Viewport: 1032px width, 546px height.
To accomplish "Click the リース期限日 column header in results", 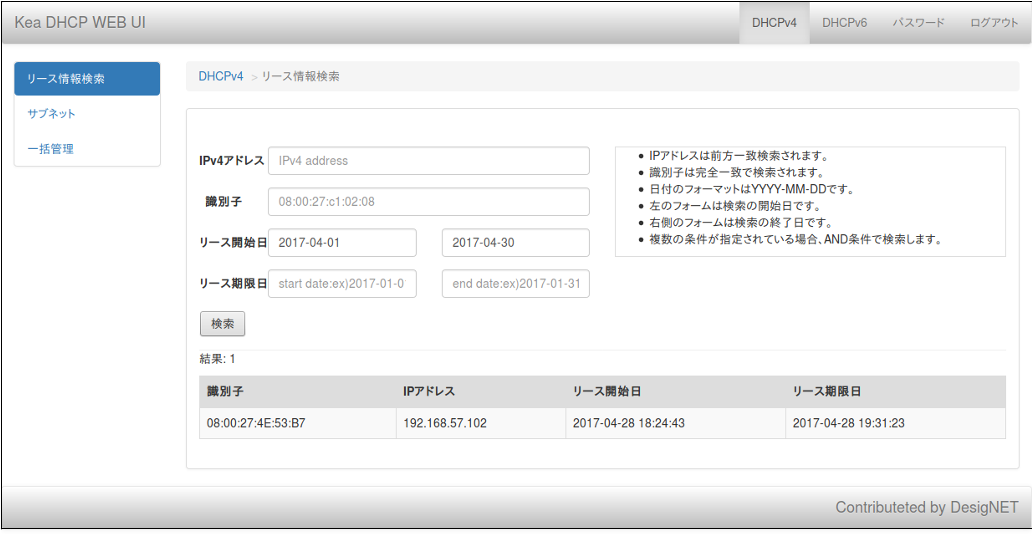I will click(x=826, y=392).
